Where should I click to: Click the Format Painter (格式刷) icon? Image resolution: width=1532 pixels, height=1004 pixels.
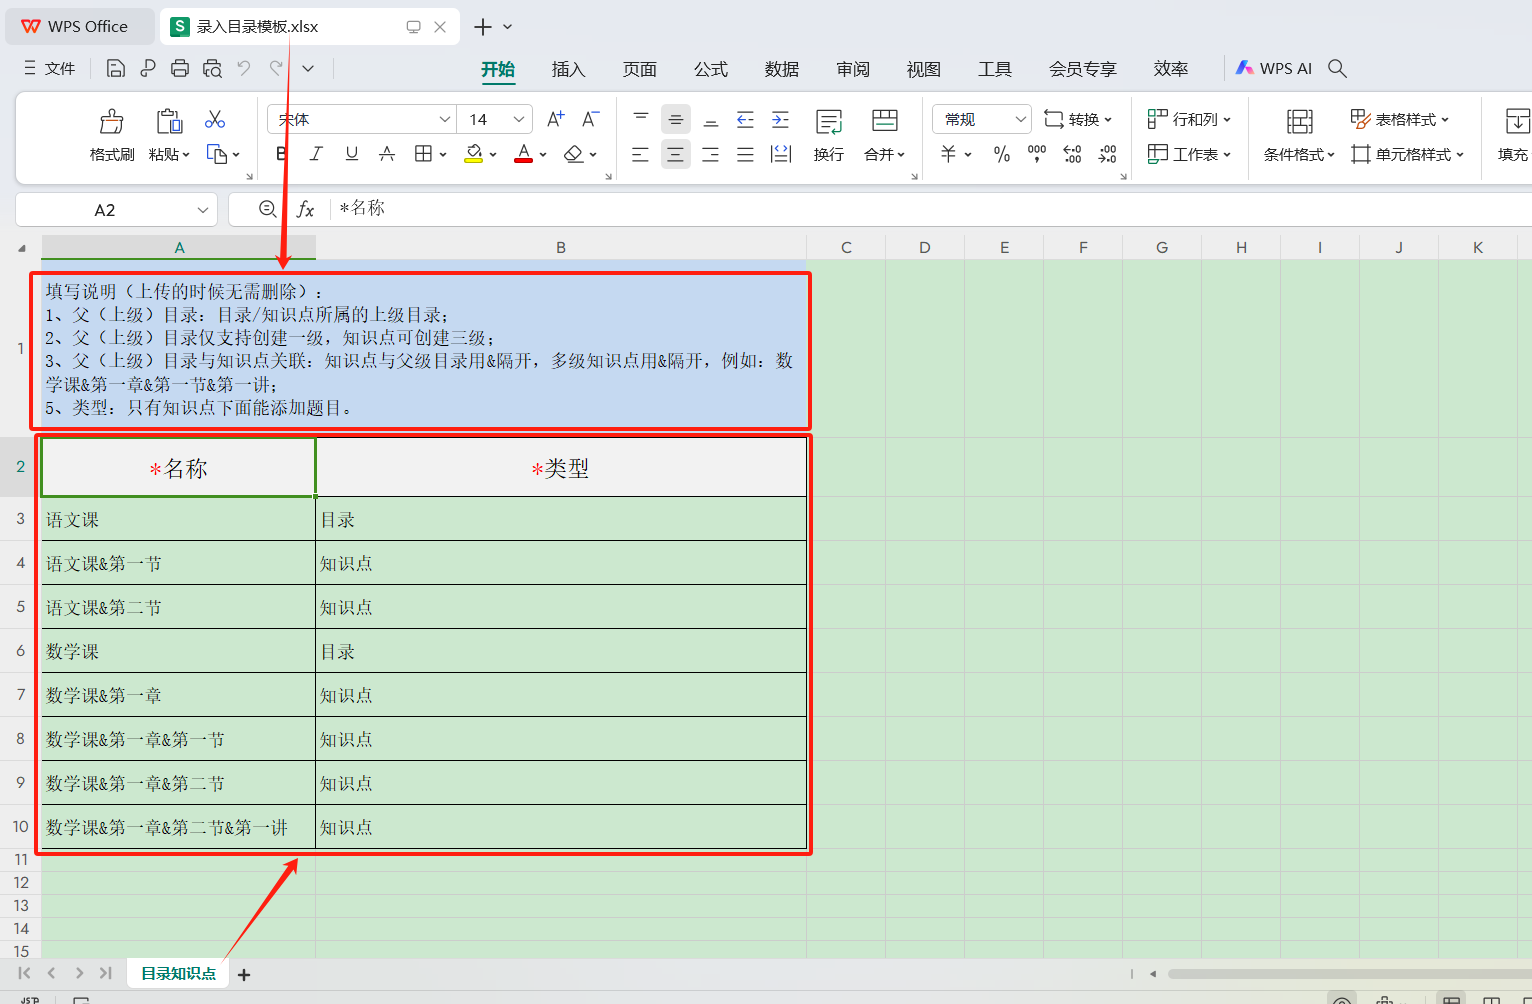point(111,122)
